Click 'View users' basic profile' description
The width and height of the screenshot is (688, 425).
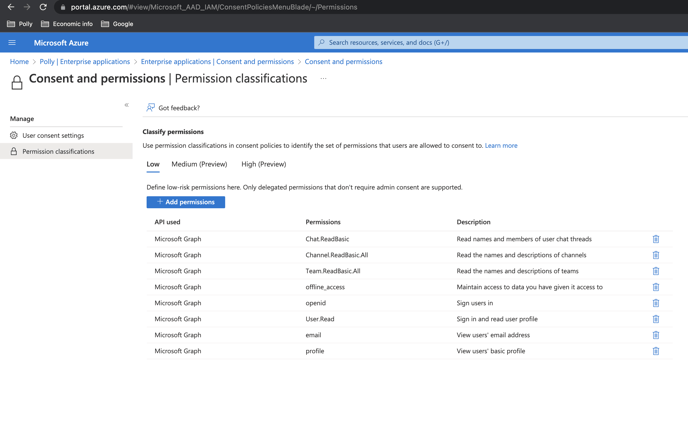click(x=491, y=351)
